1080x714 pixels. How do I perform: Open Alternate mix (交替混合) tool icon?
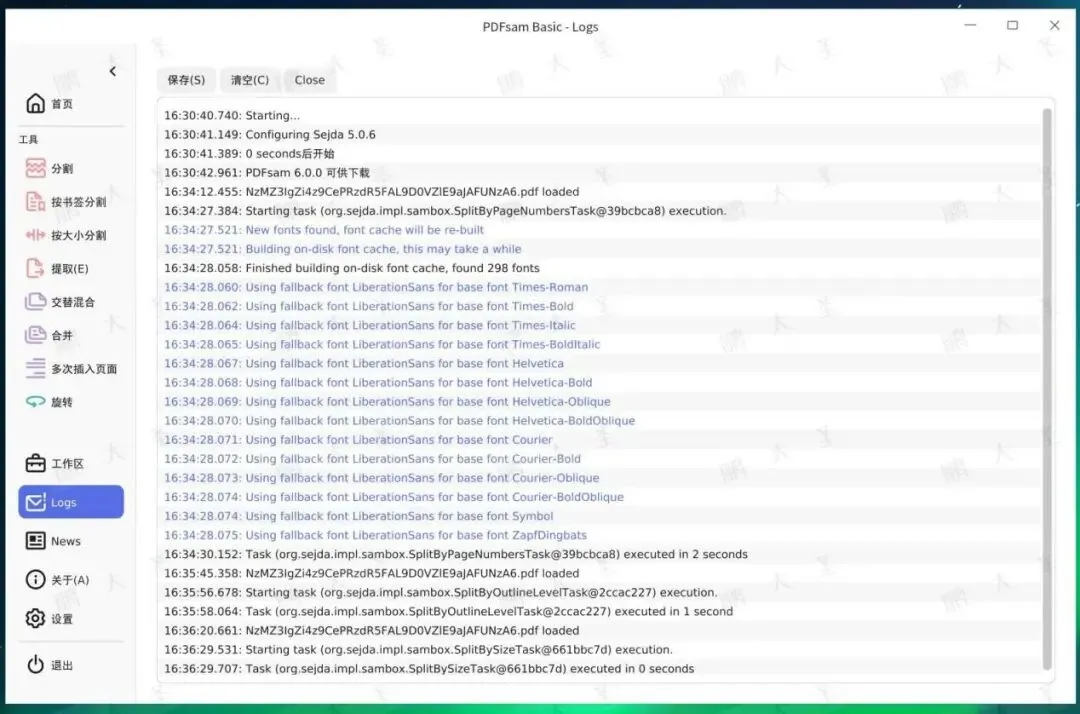[x=35, y=302]
